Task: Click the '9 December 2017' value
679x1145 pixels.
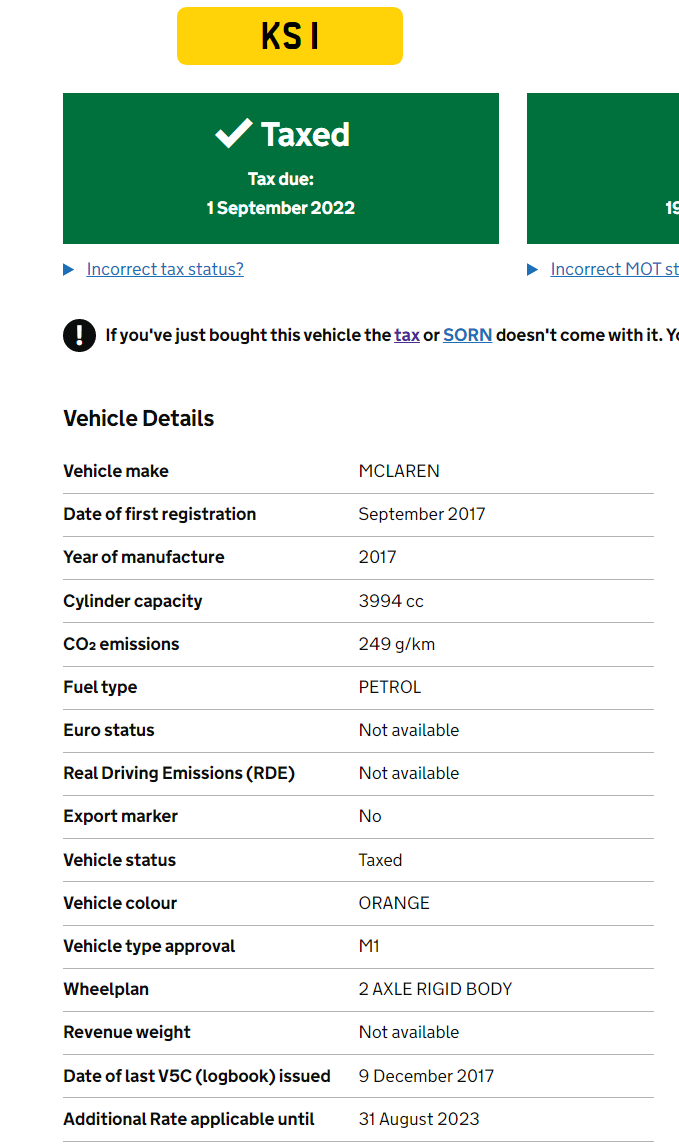Action: [426, 1076]
